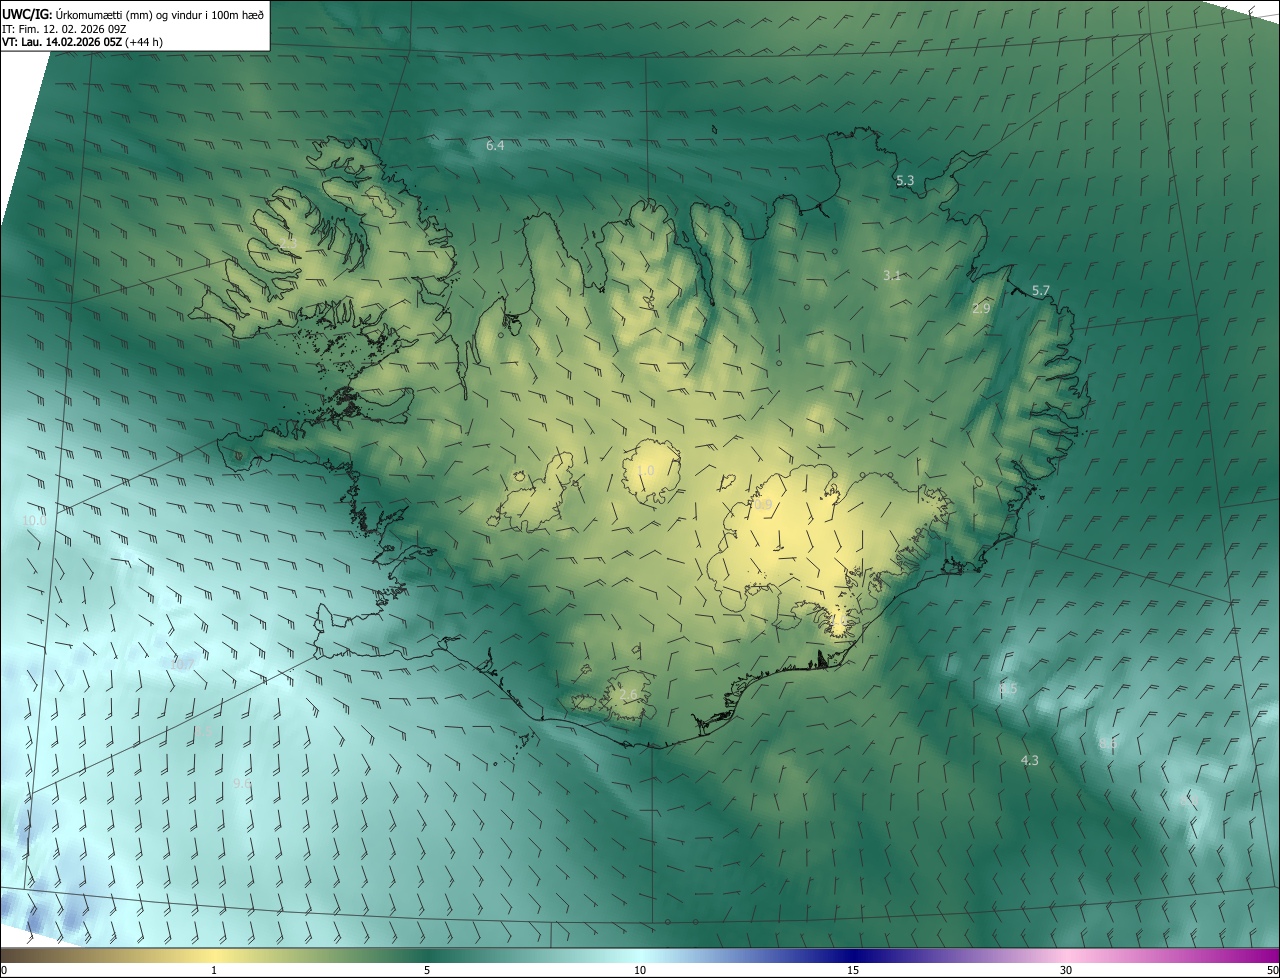Click the 2.6 value label on the map
This screenshot has height=978, width=1280.
(628, 695)
